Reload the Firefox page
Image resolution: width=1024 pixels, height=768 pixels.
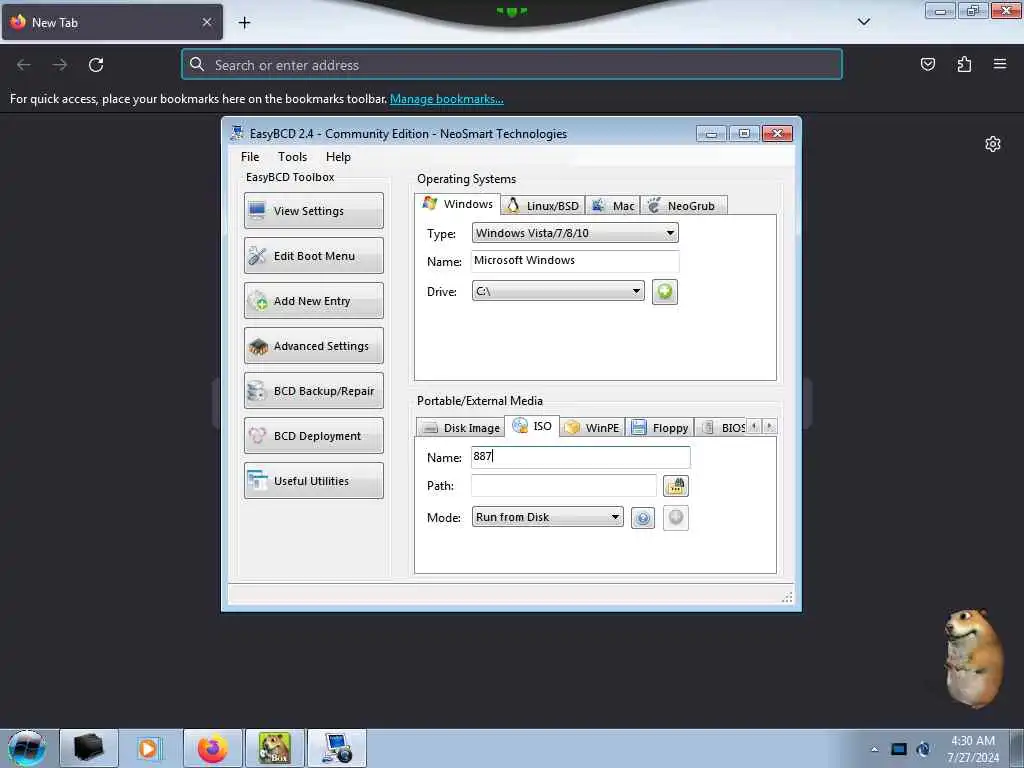pos(96,65)
